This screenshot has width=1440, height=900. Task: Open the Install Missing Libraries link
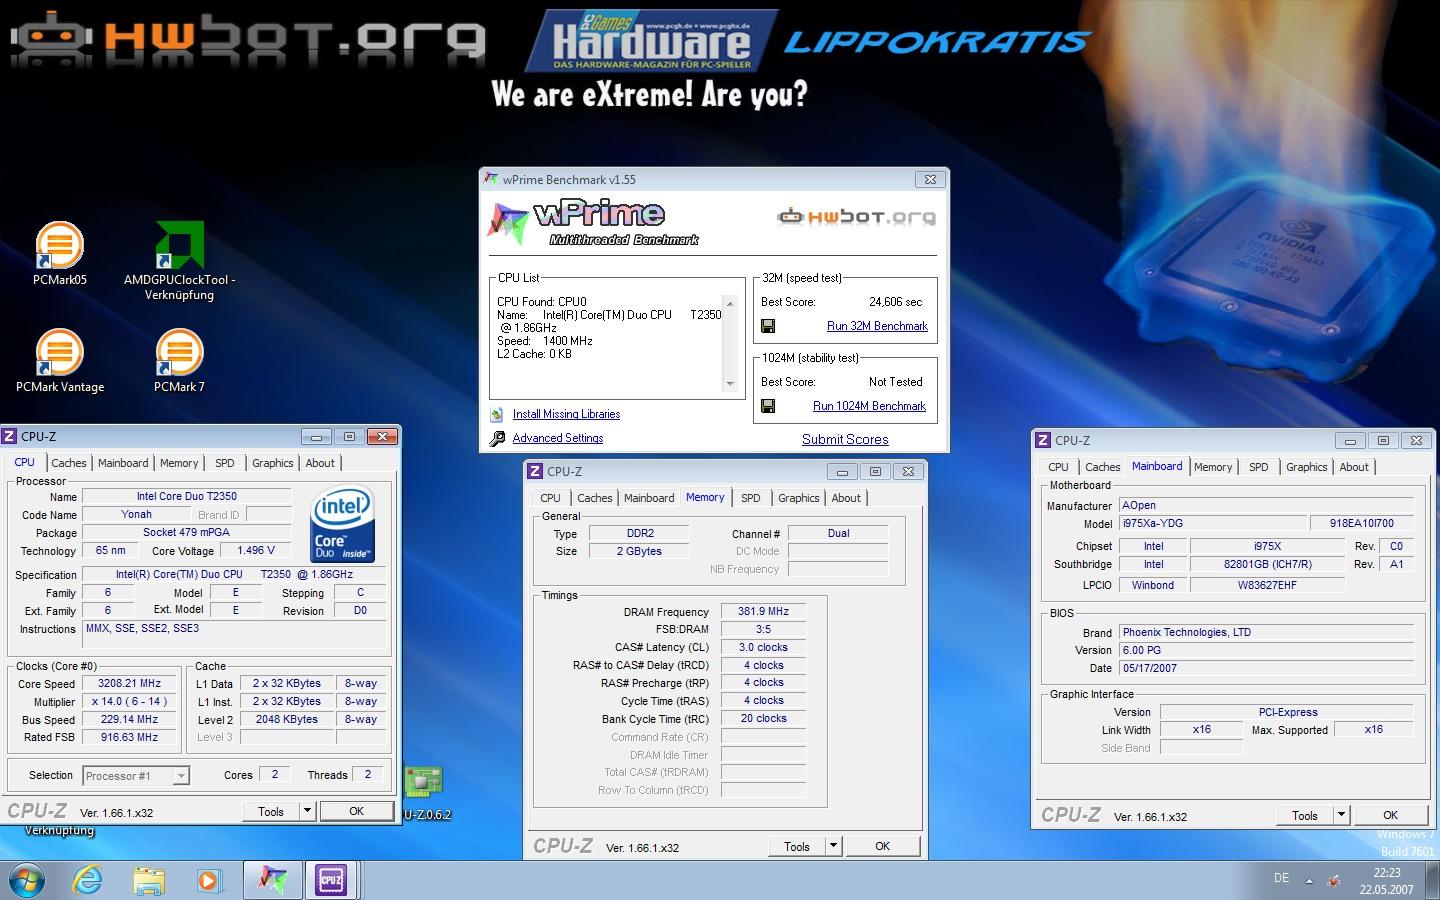coord(566,414)
